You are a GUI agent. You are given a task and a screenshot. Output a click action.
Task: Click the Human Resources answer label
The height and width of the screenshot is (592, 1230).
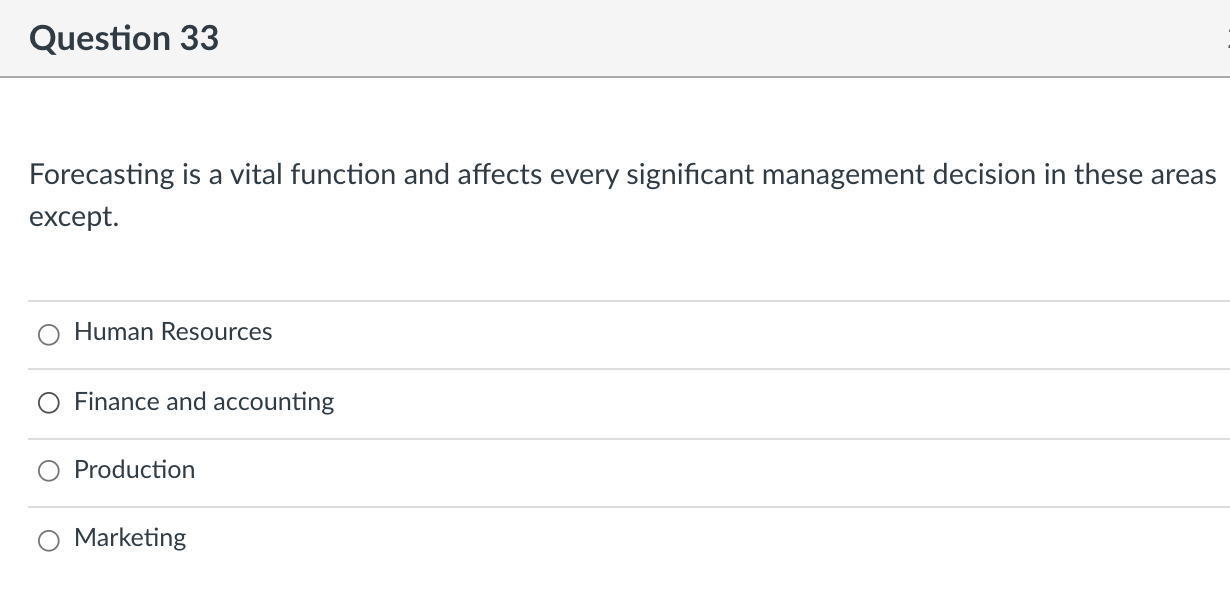(173, 332)
